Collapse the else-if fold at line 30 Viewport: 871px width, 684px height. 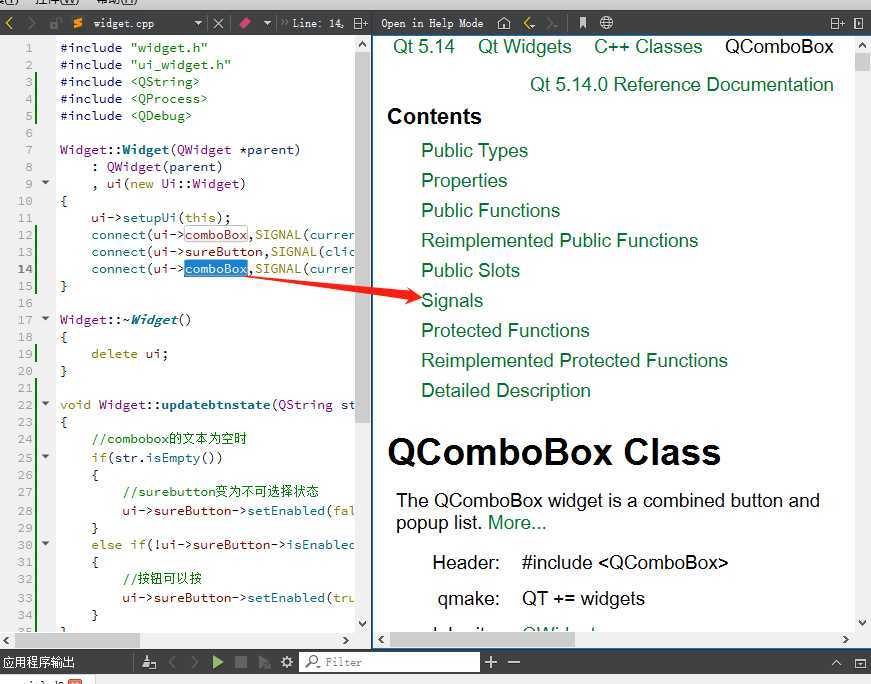(46, 543)
